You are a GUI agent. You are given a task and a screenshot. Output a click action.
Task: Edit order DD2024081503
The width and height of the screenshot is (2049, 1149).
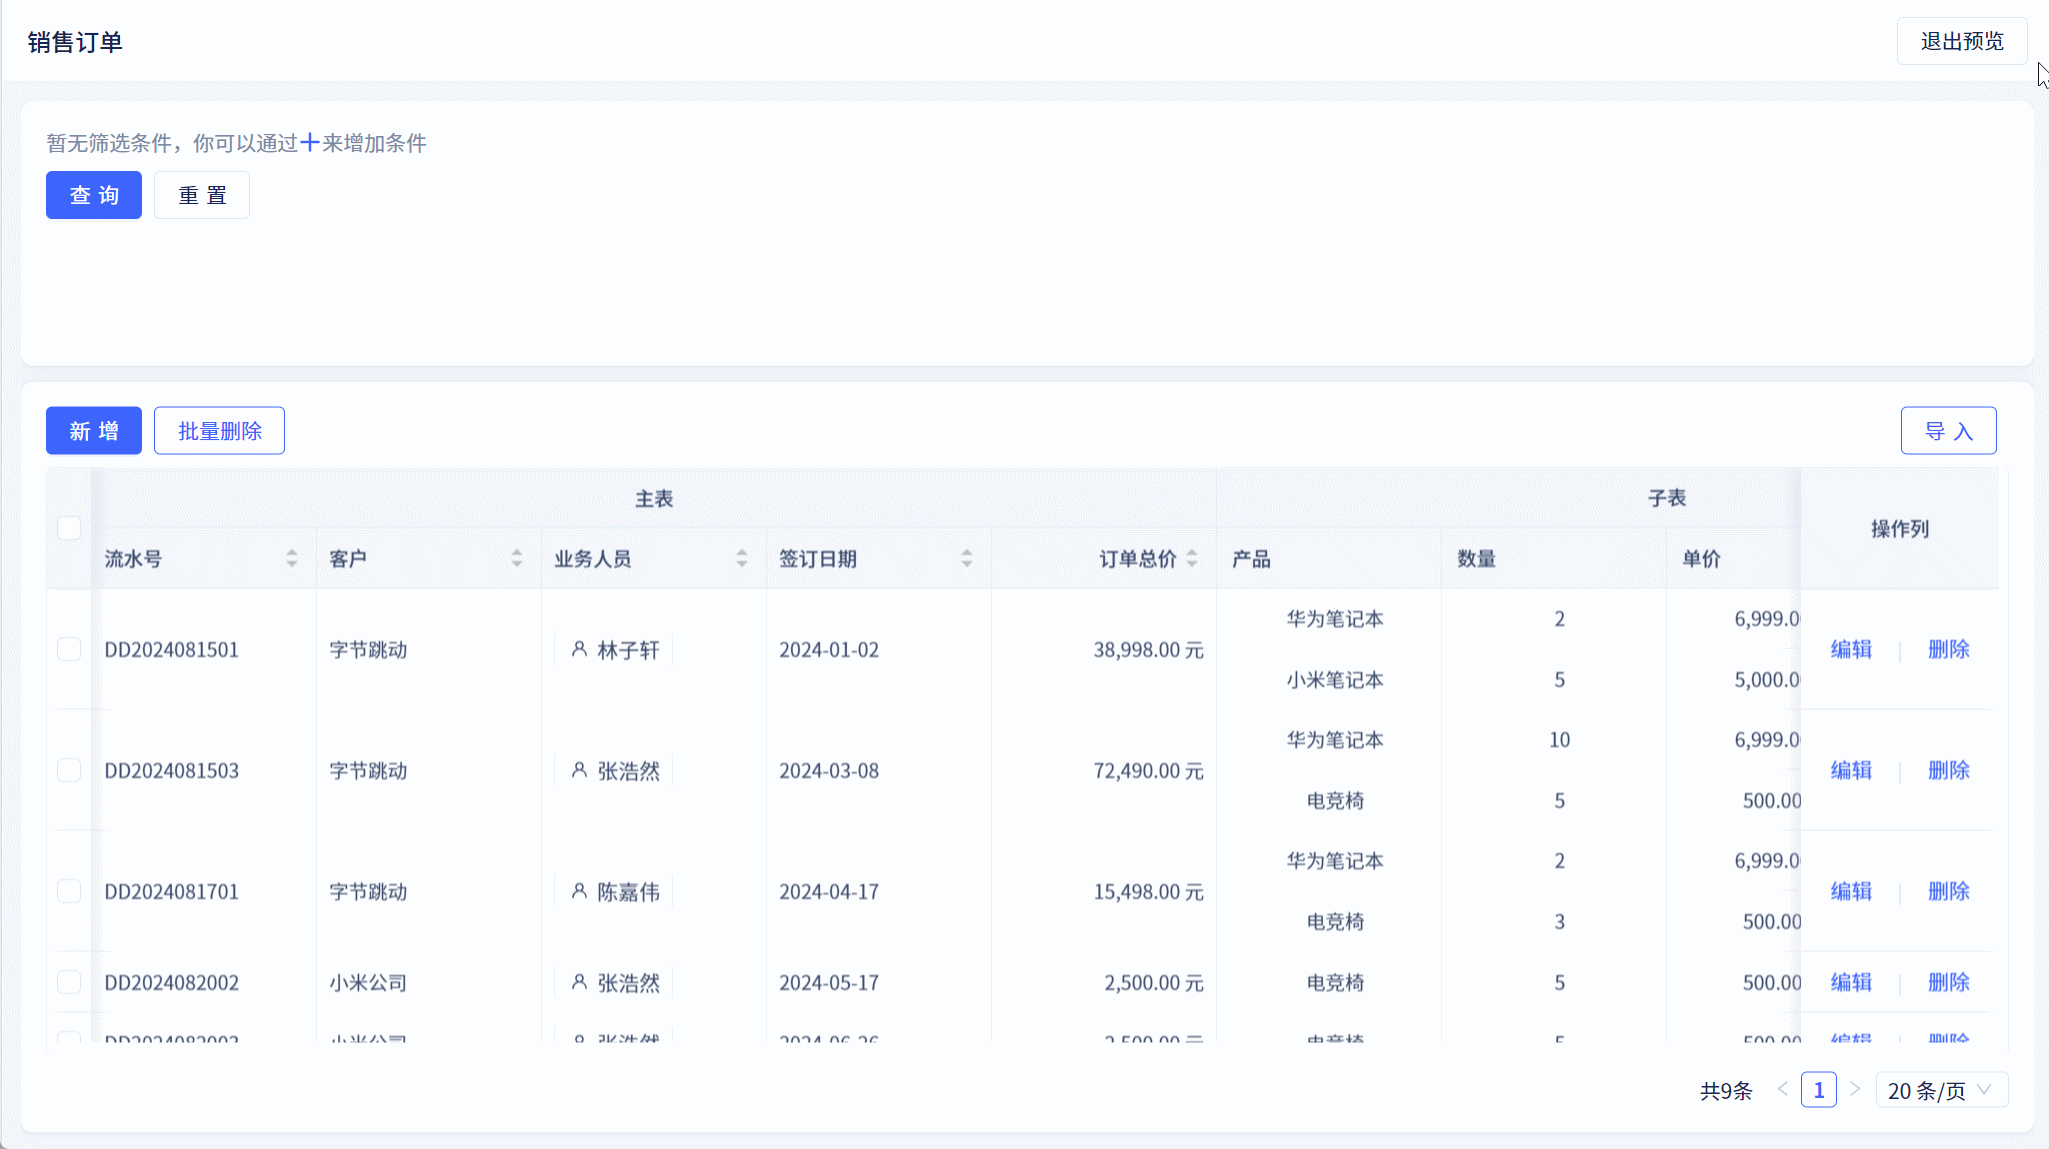(x=1851, y=770)
